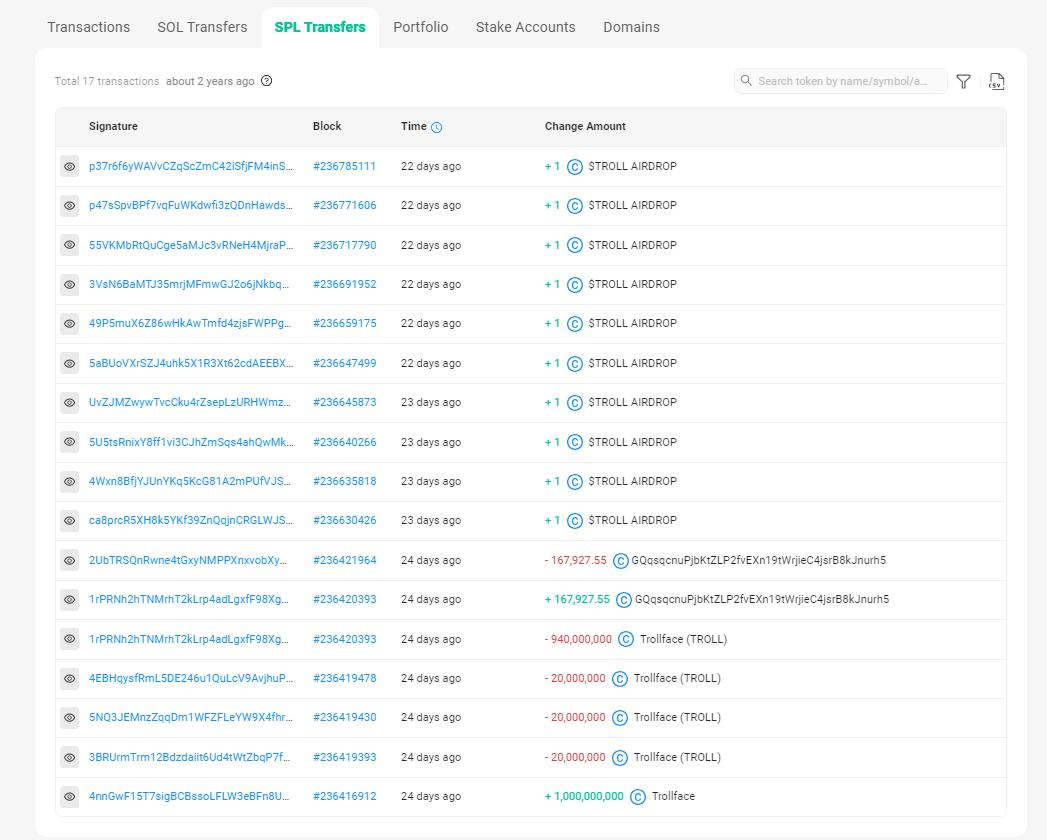Image resolution: width=1047 pixels, height=840 pixels.
Task: Preview transaction p37r6f6y with eye icon
Action: (x=69, y=166)
